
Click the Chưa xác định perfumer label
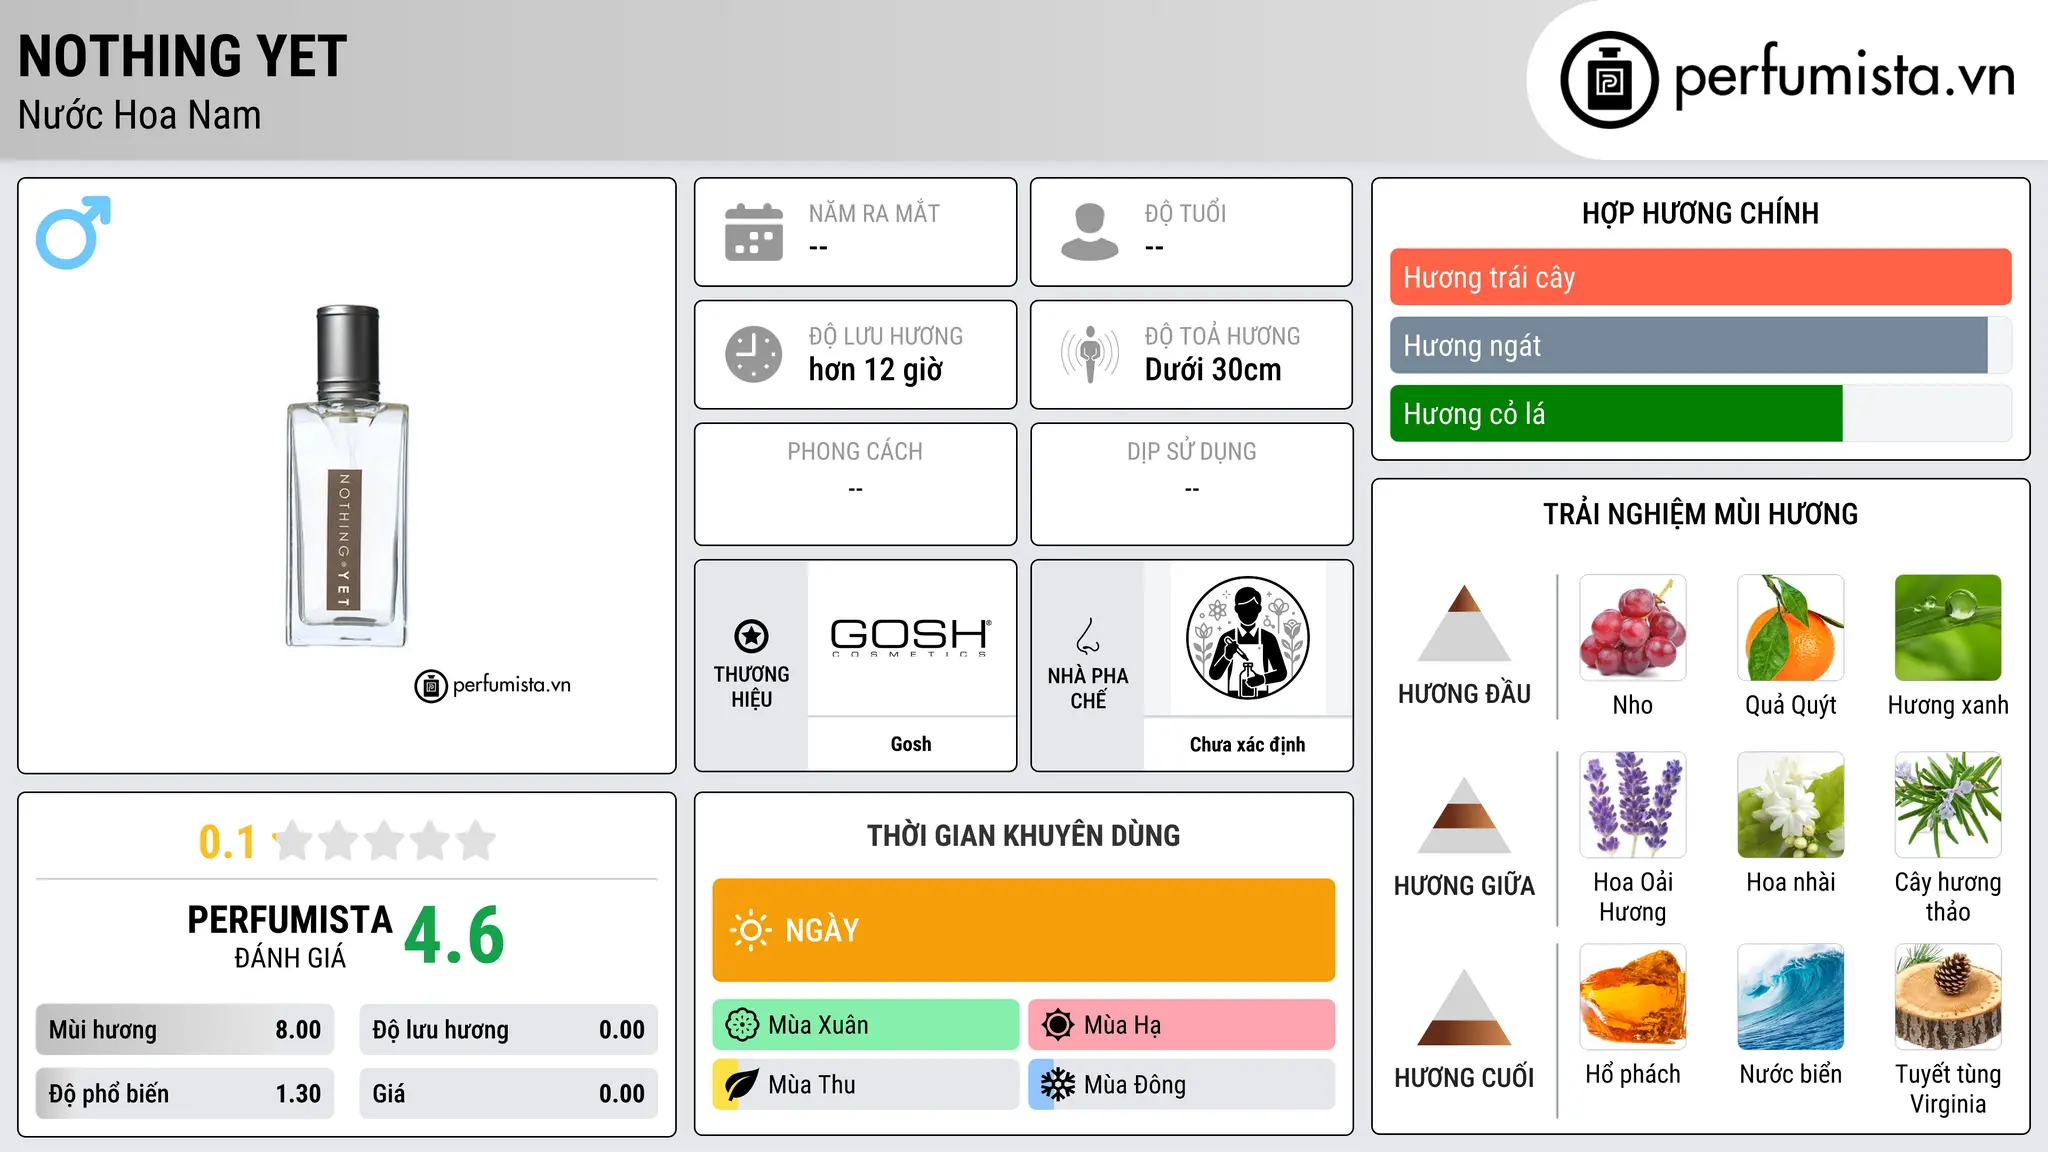1247,744
